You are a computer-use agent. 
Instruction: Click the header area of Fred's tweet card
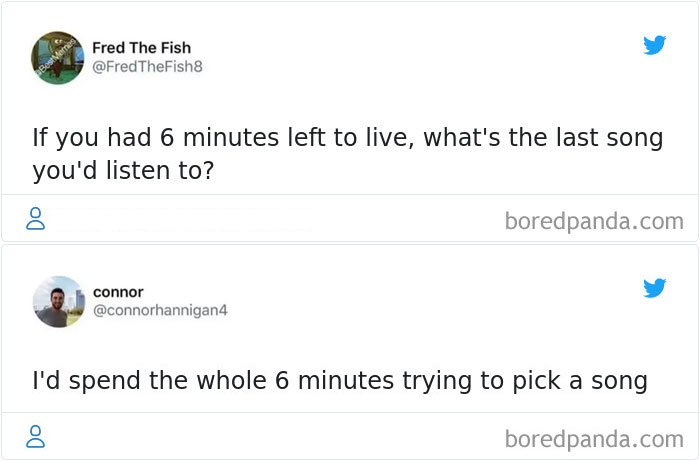(350, 58)
